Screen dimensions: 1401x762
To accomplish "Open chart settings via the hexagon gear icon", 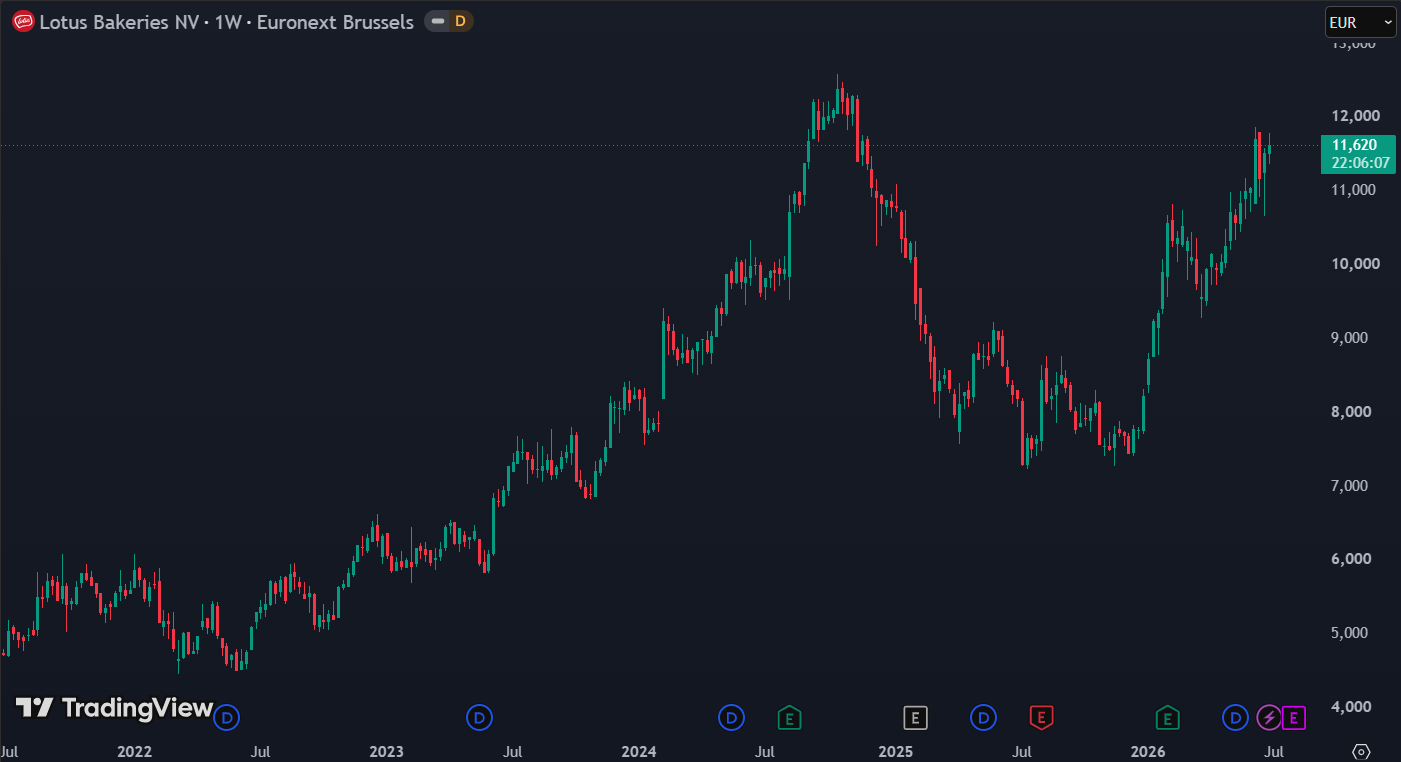I will pyautogui.click(x=1361, y=750).
